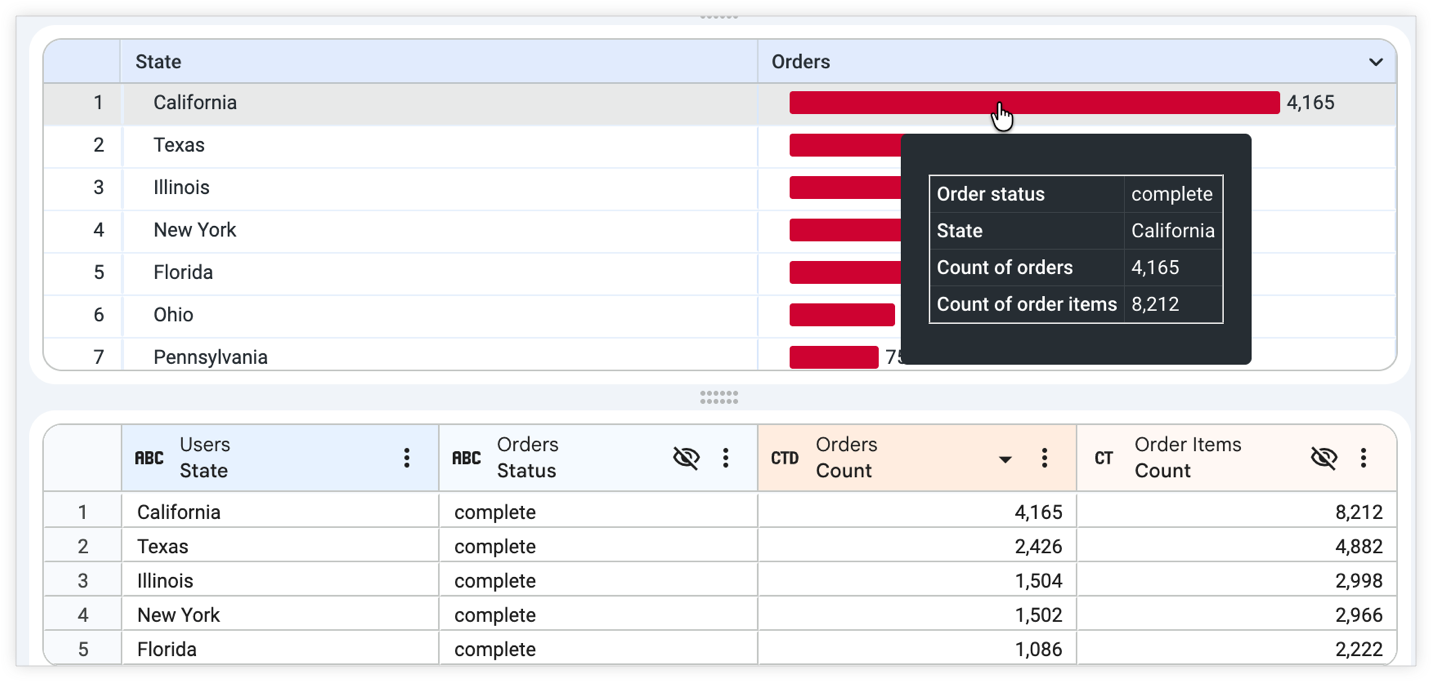
Task: Click the 2,426 Orders Count cell for Texas
Action: [917, 547]
